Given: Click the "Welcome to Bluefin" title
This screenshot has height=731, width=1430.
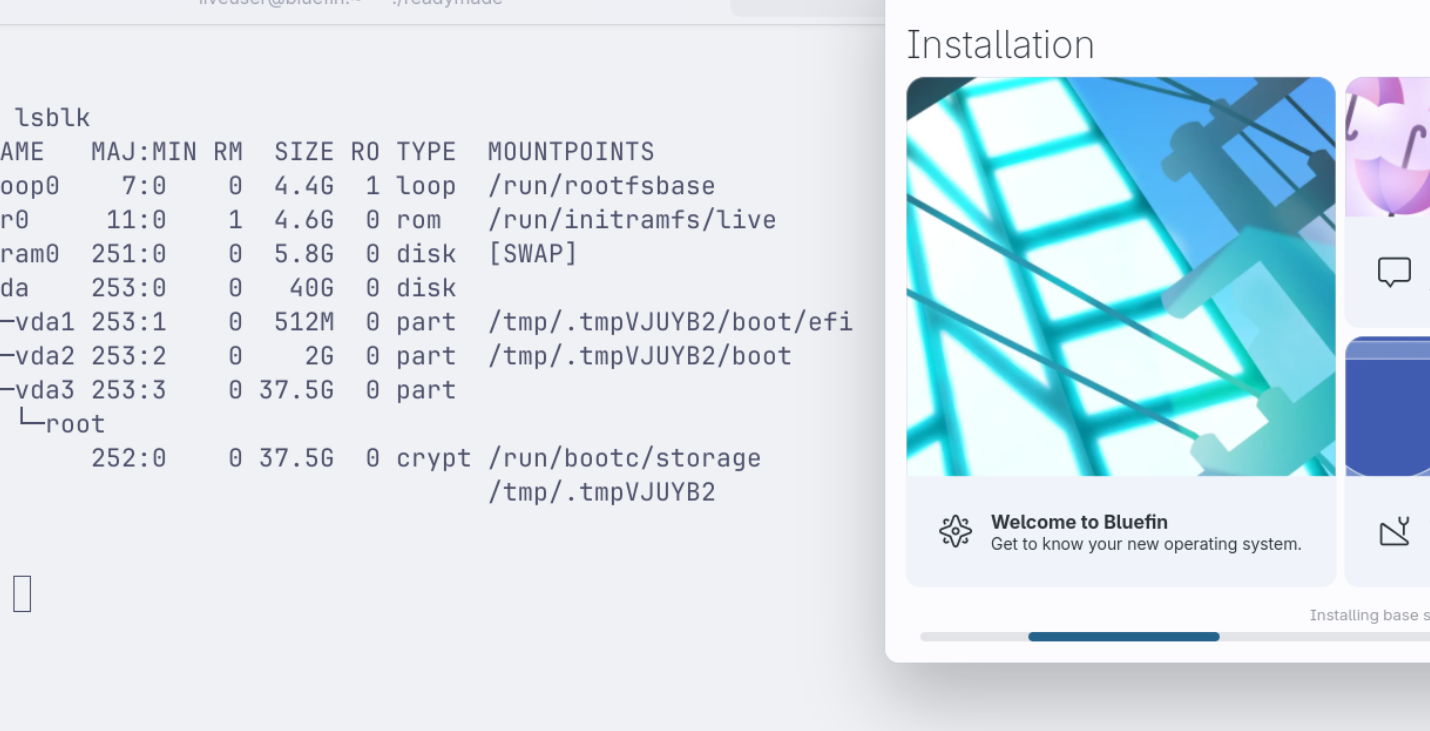Looking at the screenshot, I should [1079, 522].
